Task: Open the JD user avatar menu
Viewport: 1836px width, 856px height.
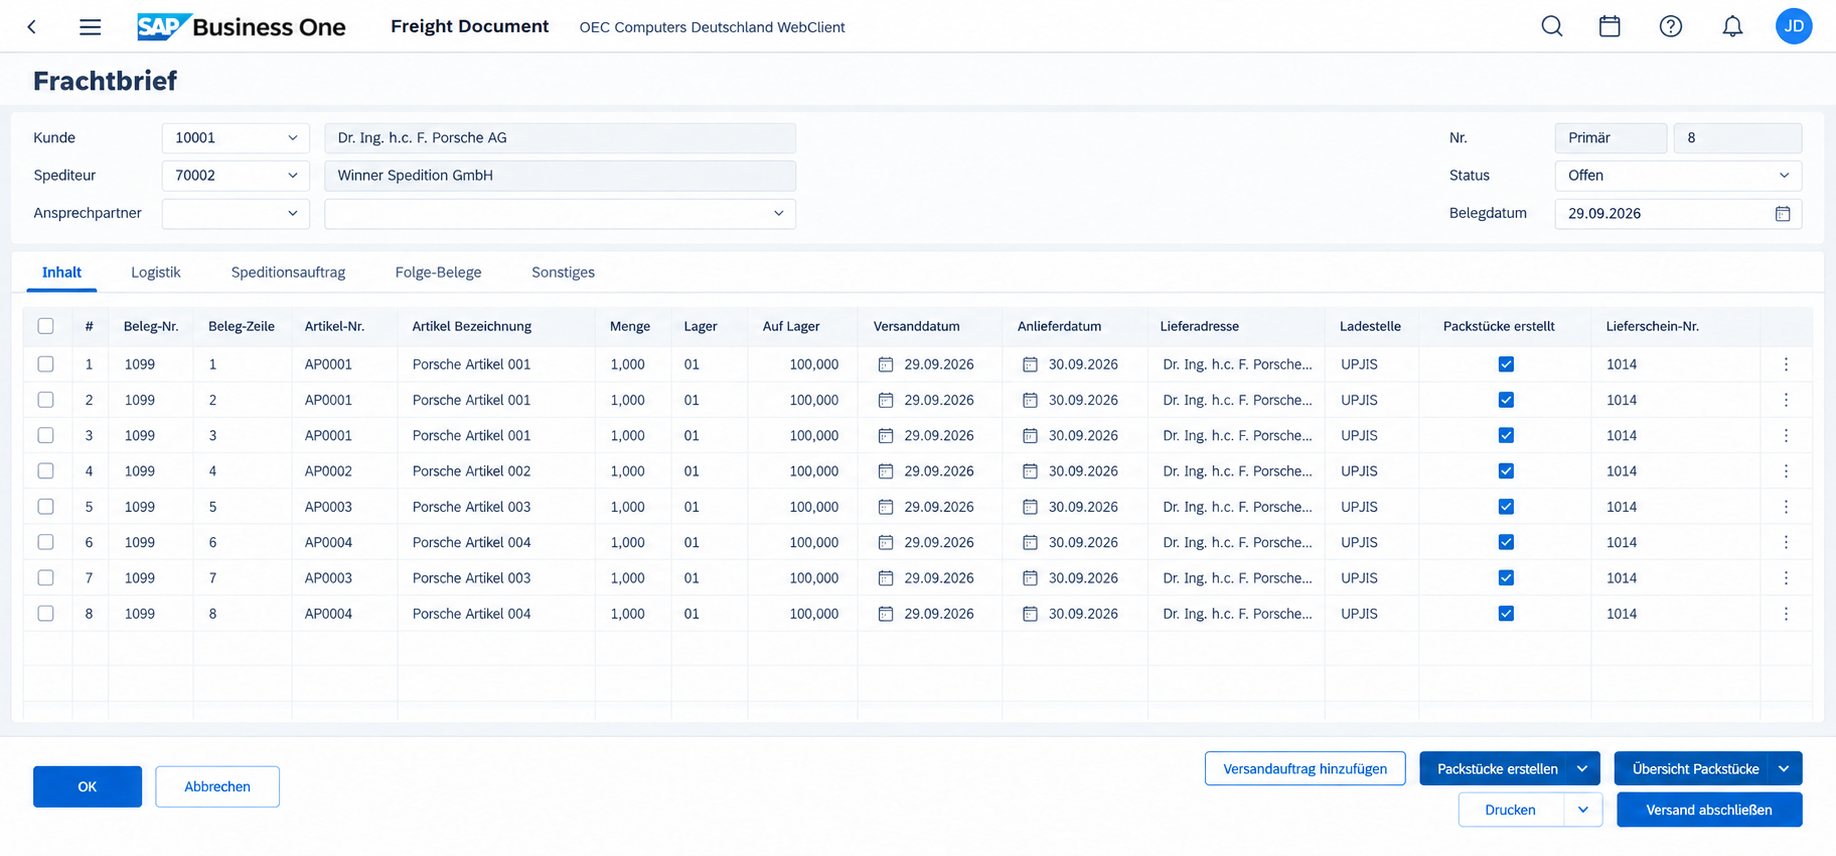Action: 1794,27
